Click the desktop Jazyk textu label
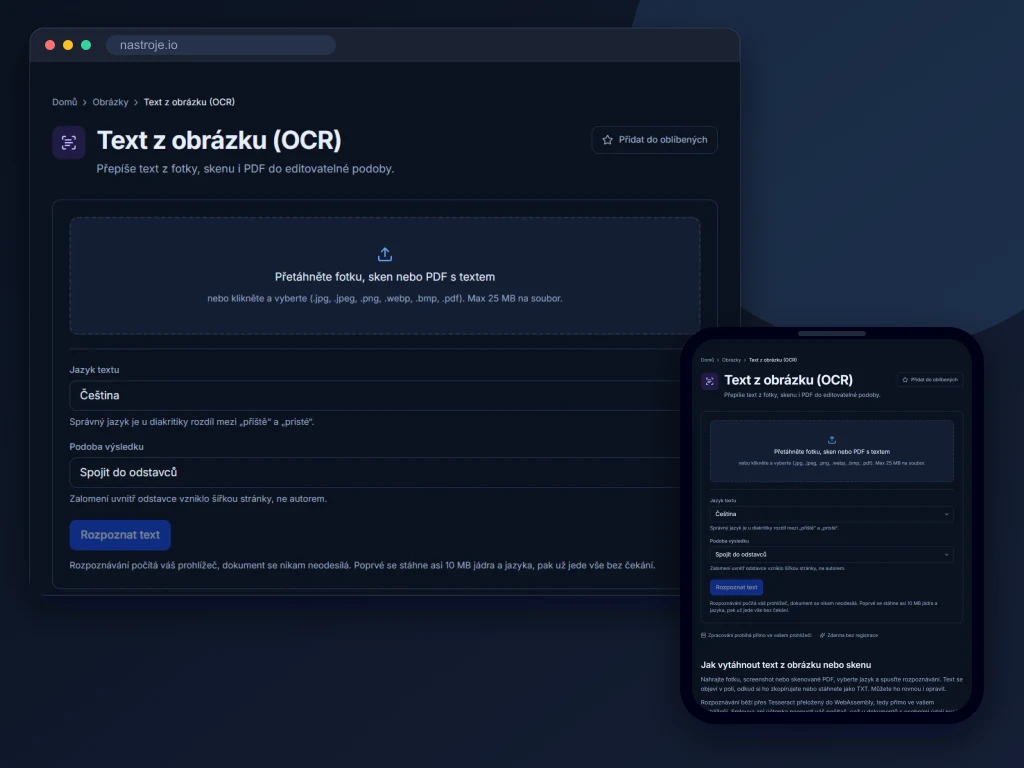 click(95, 370)
